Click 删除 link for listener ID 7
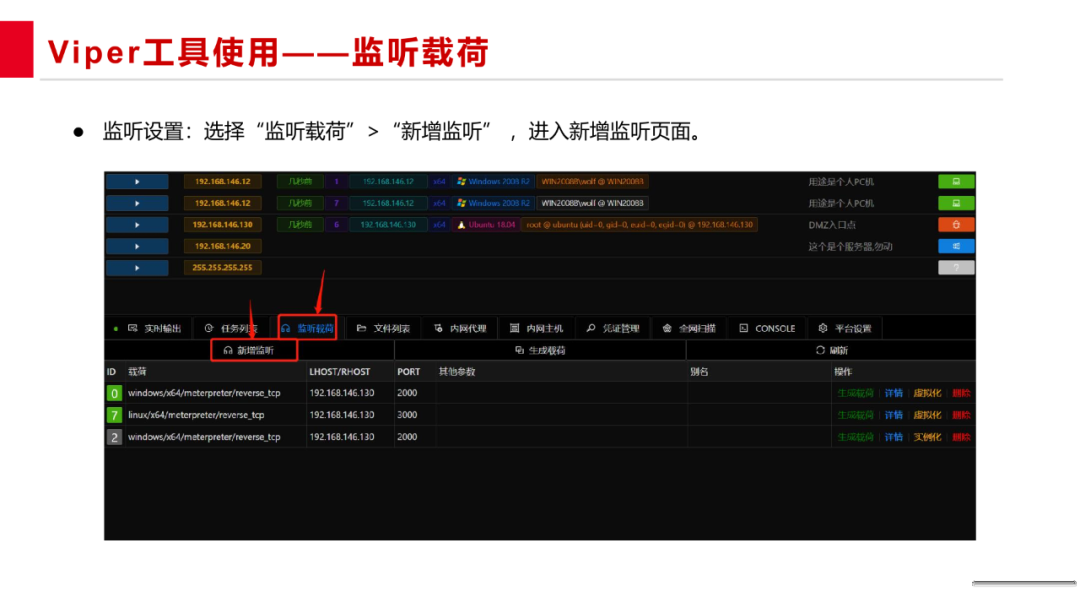 [961, 415]
